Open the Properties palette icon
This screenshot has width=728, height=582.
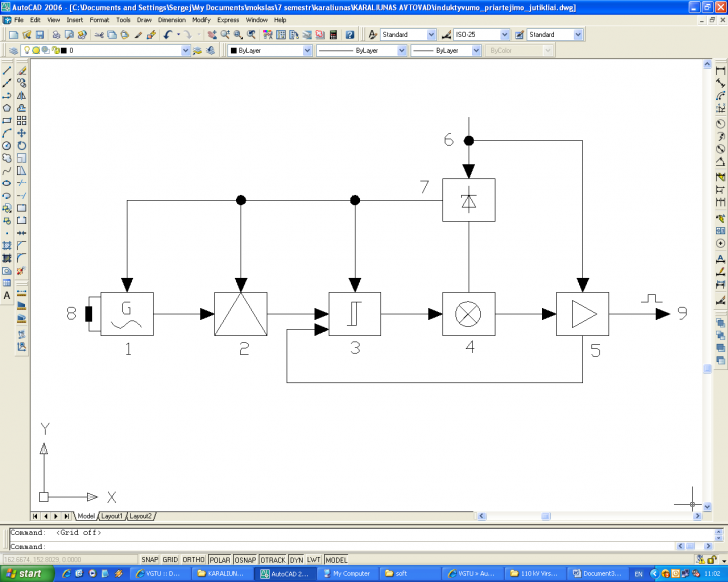pyautogui.click(x=268, y=35)
